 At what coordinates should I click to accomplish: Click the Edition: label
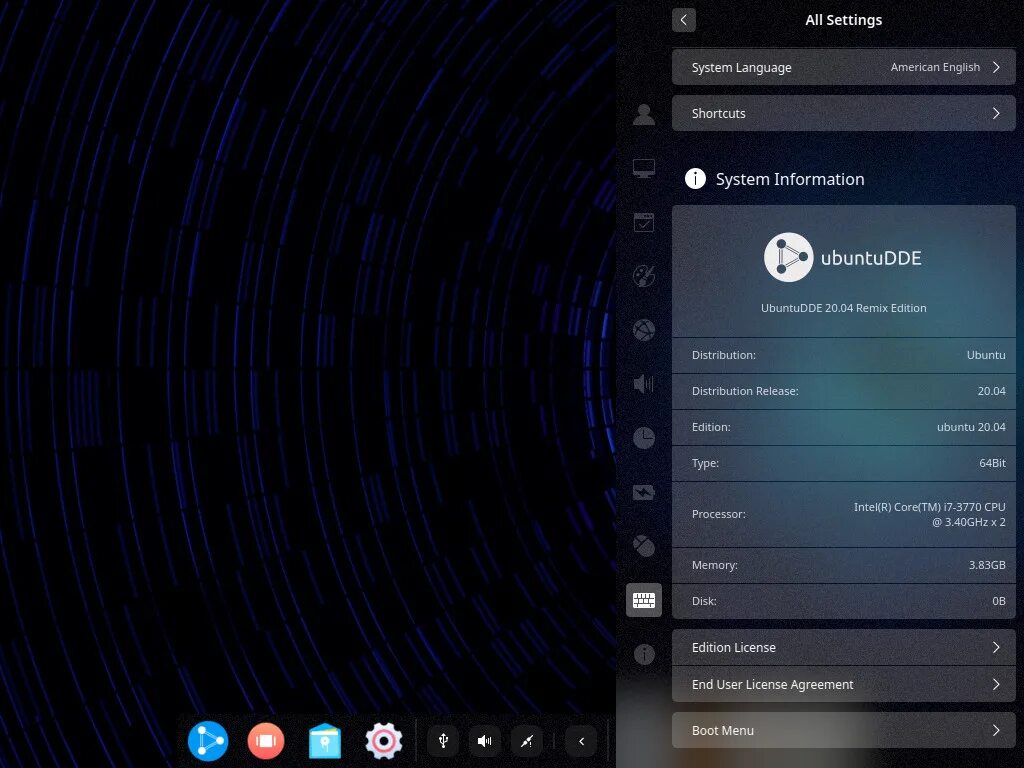tap(711, 426)
